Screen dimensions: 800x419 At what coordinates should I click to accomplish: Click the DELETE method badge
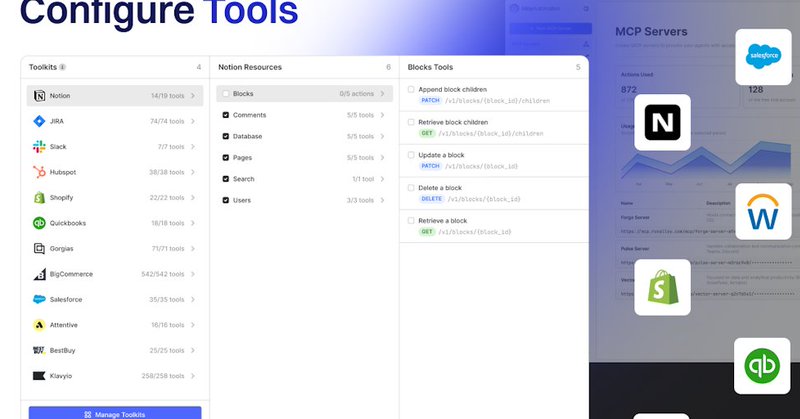coord(432,199)
